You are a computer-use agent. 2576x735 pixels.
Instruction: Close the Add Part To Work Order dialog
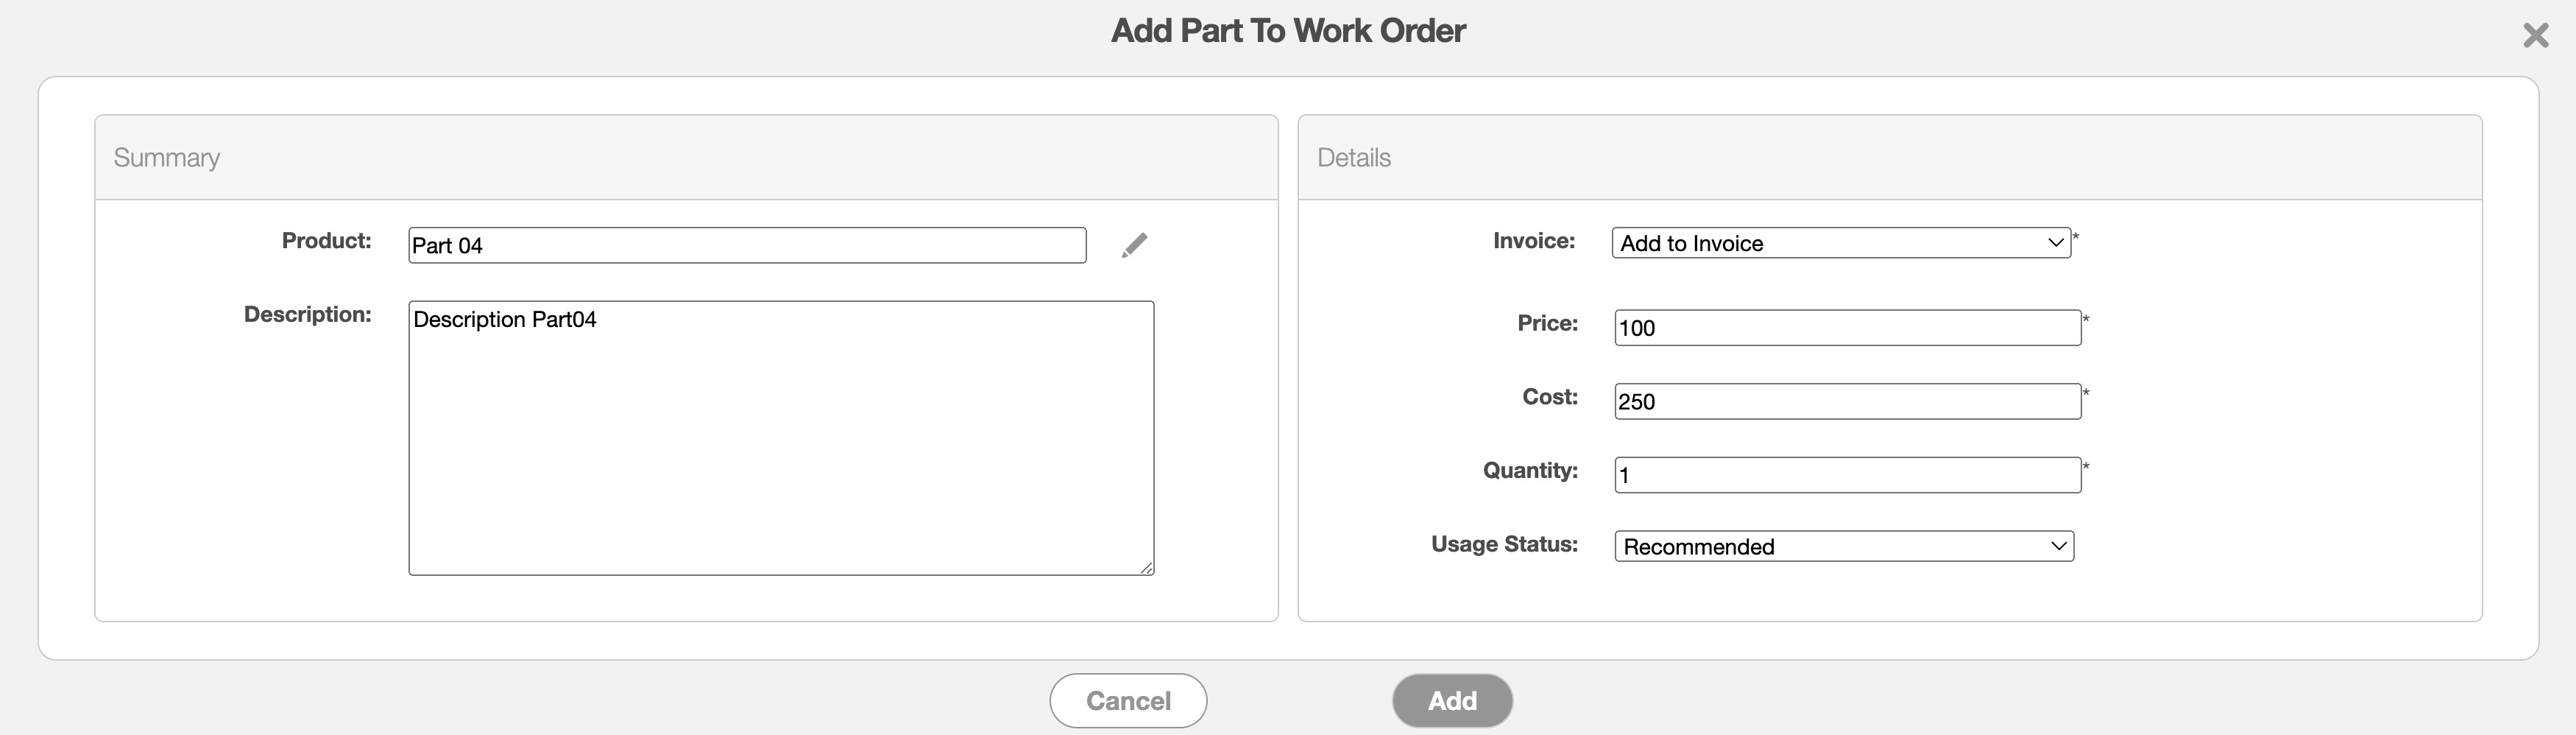coord(2535,36)
